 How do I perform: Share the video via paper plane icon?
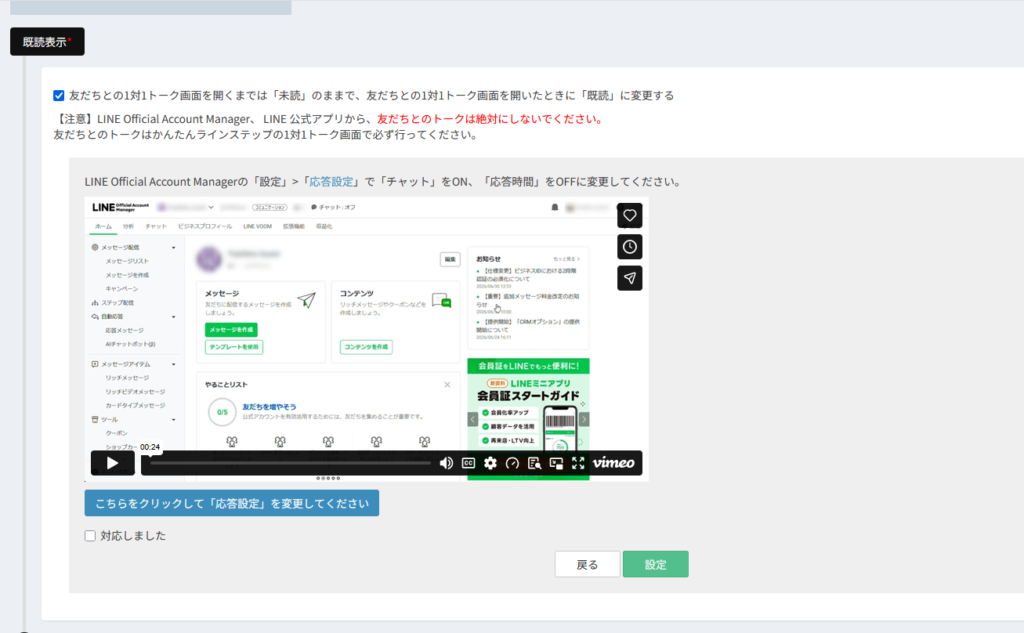coord(630,278)
